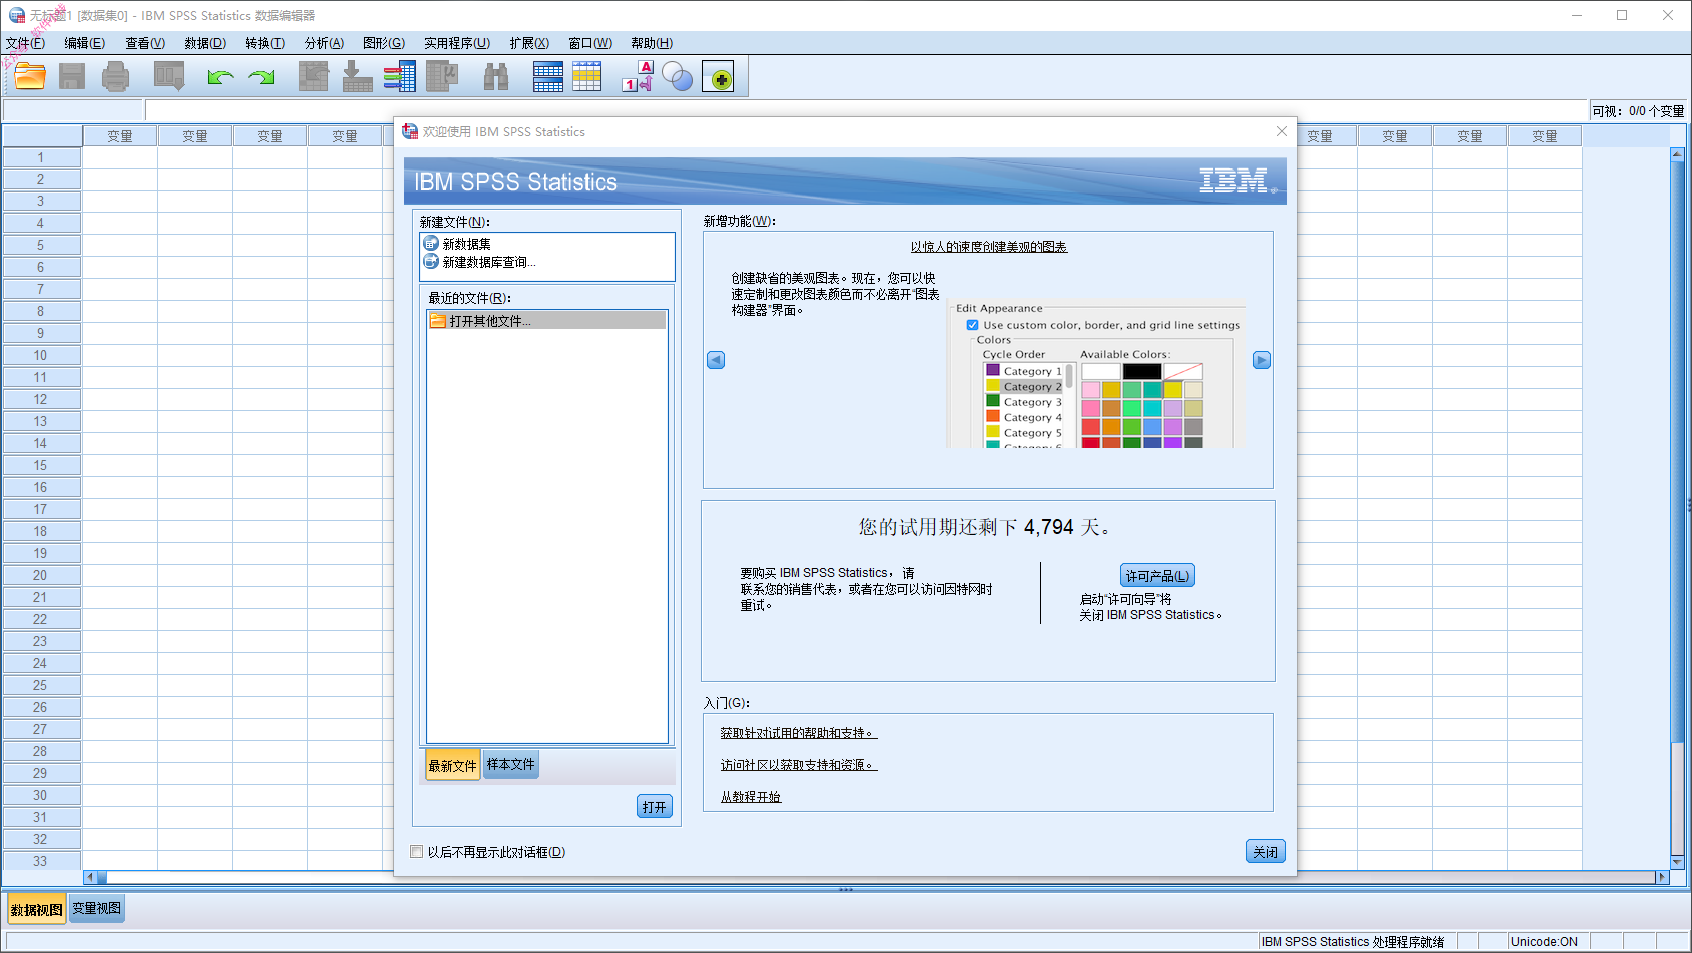1692x953 pixels.
Task: Switch to 变量视图 tab at the bottom
Action: pyautogui.click(x=96, y=908)
